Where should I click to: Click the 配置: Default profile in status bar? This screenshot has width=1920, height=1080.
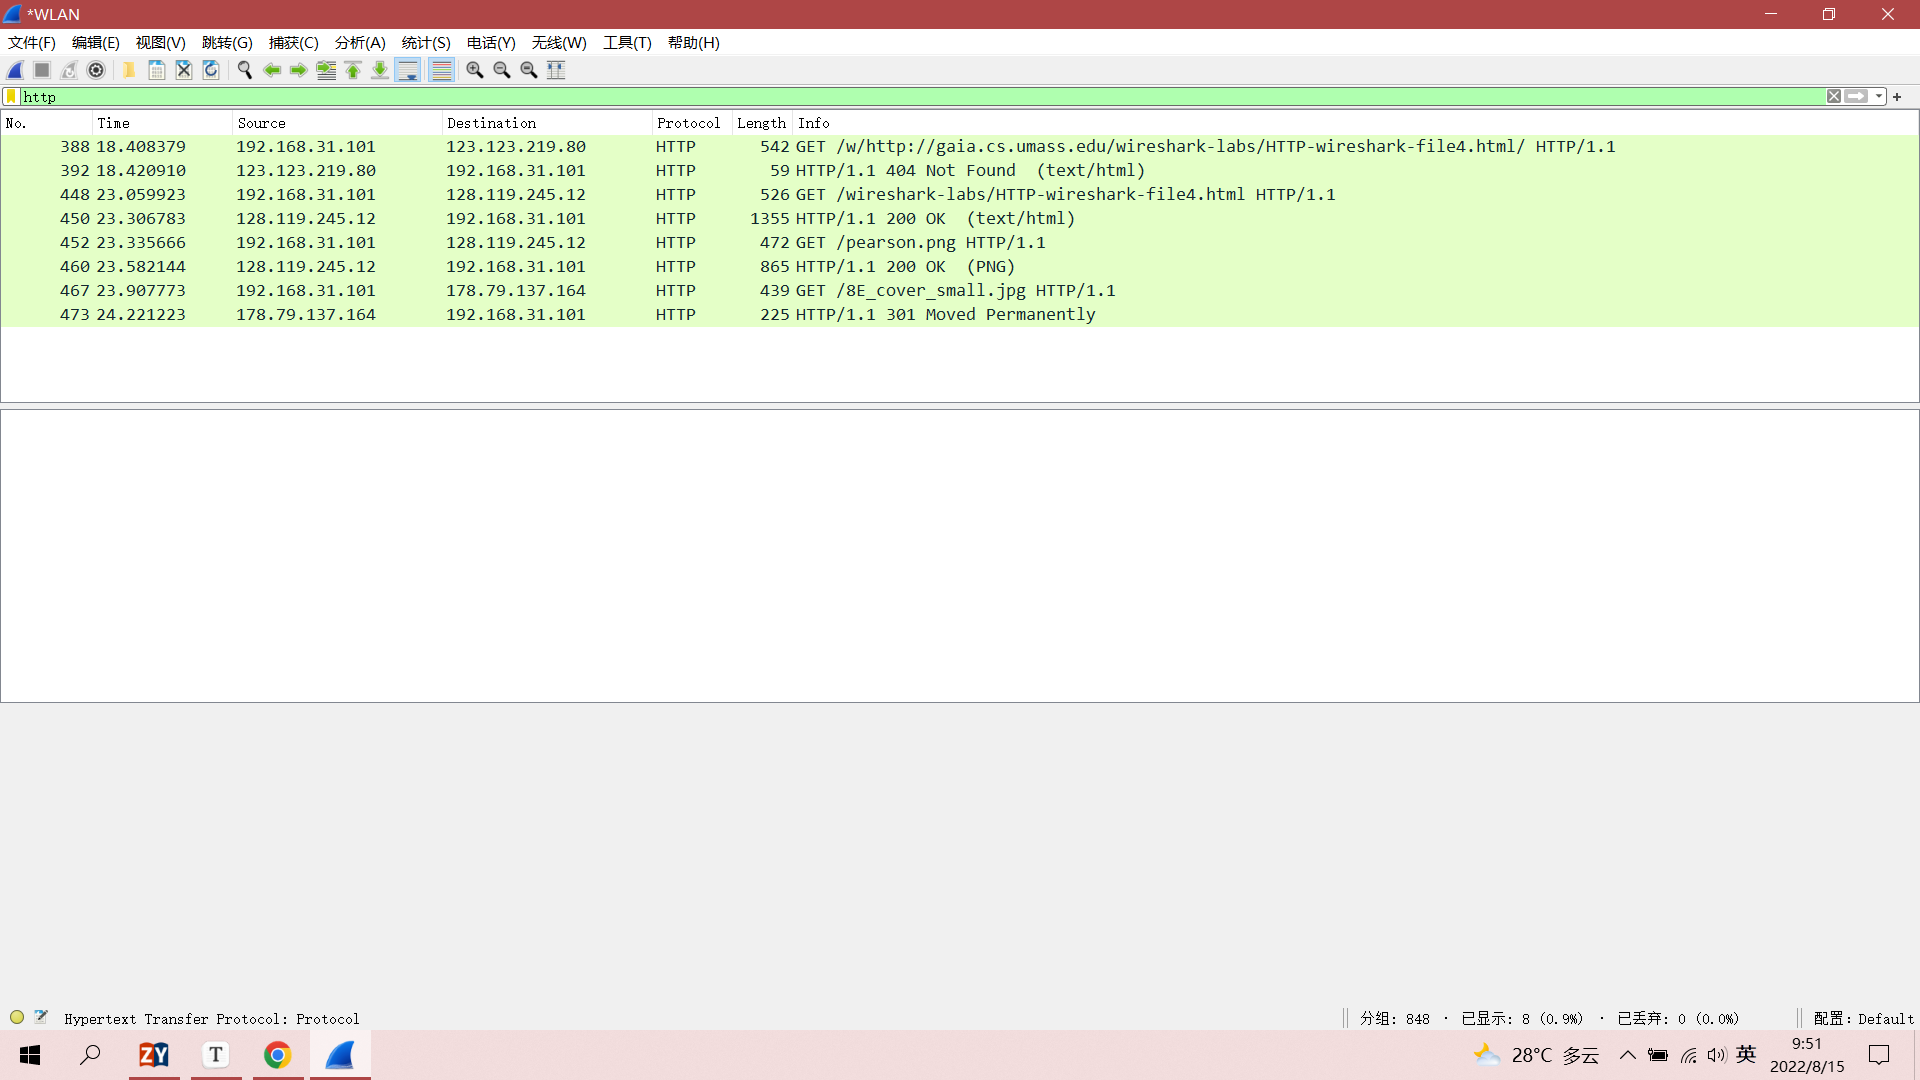pyautogui.click(x=1863, y=1019)
